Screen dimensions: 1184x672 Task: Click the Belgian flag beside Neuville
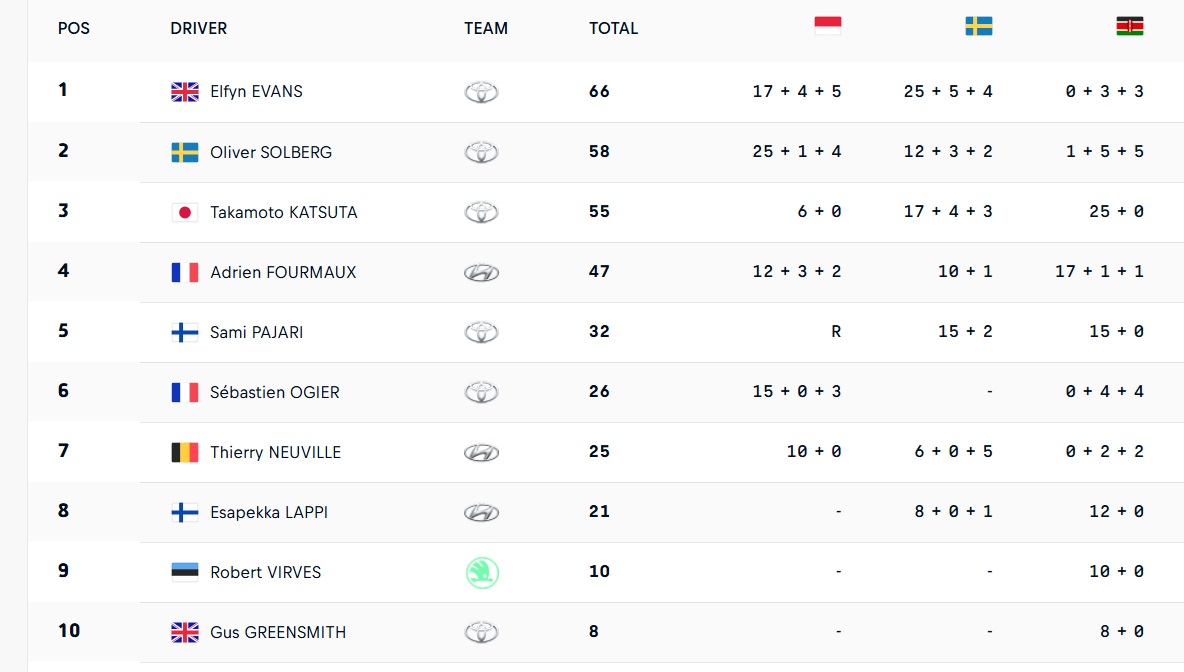185,452
